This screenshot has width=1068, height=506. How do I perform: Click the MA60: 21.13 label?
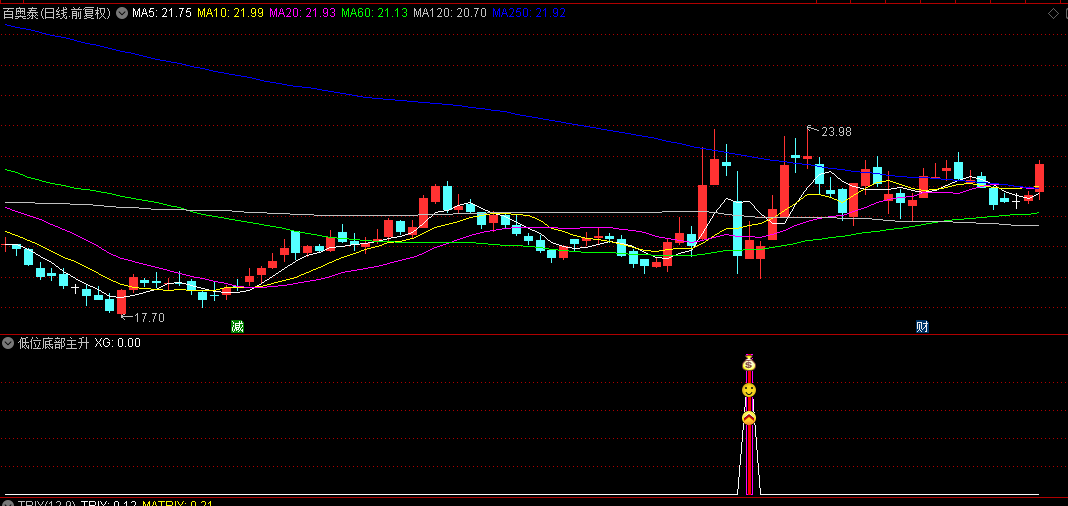374,13
